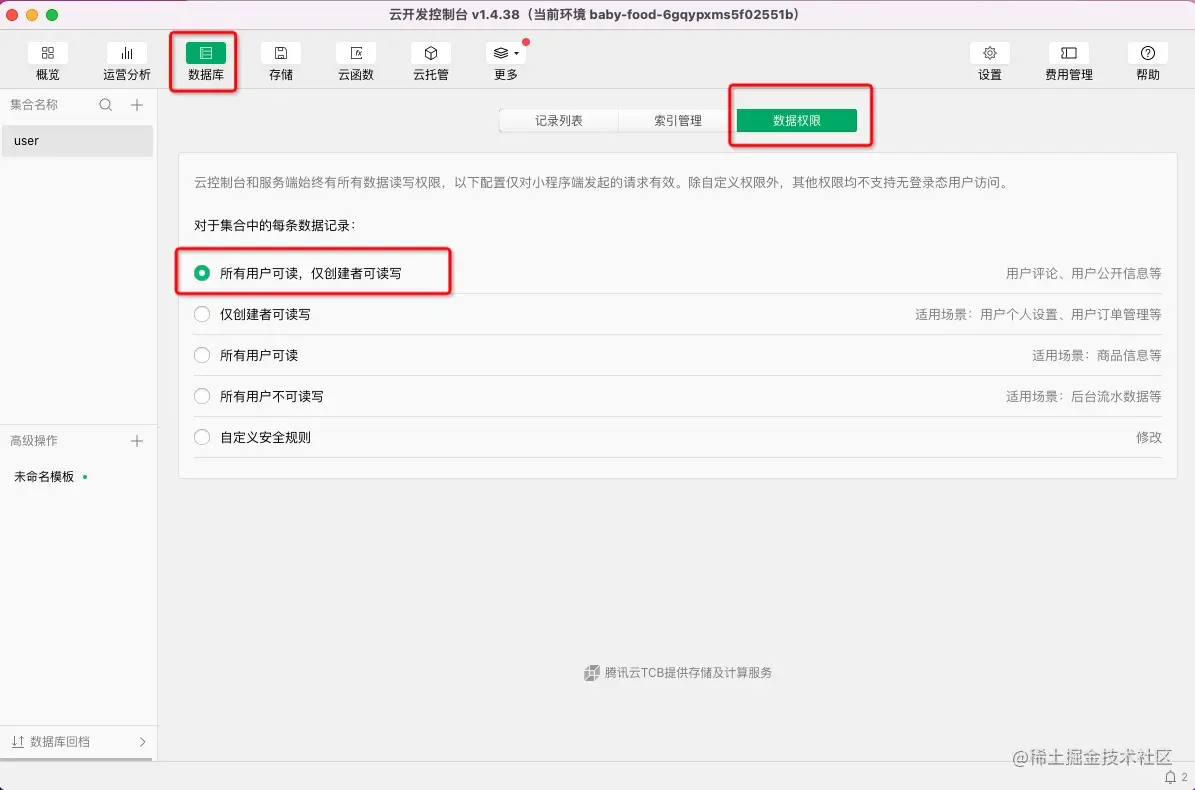Open the 未命名模板 template
The image size is (1195, 790).
[x=44, y=477]
